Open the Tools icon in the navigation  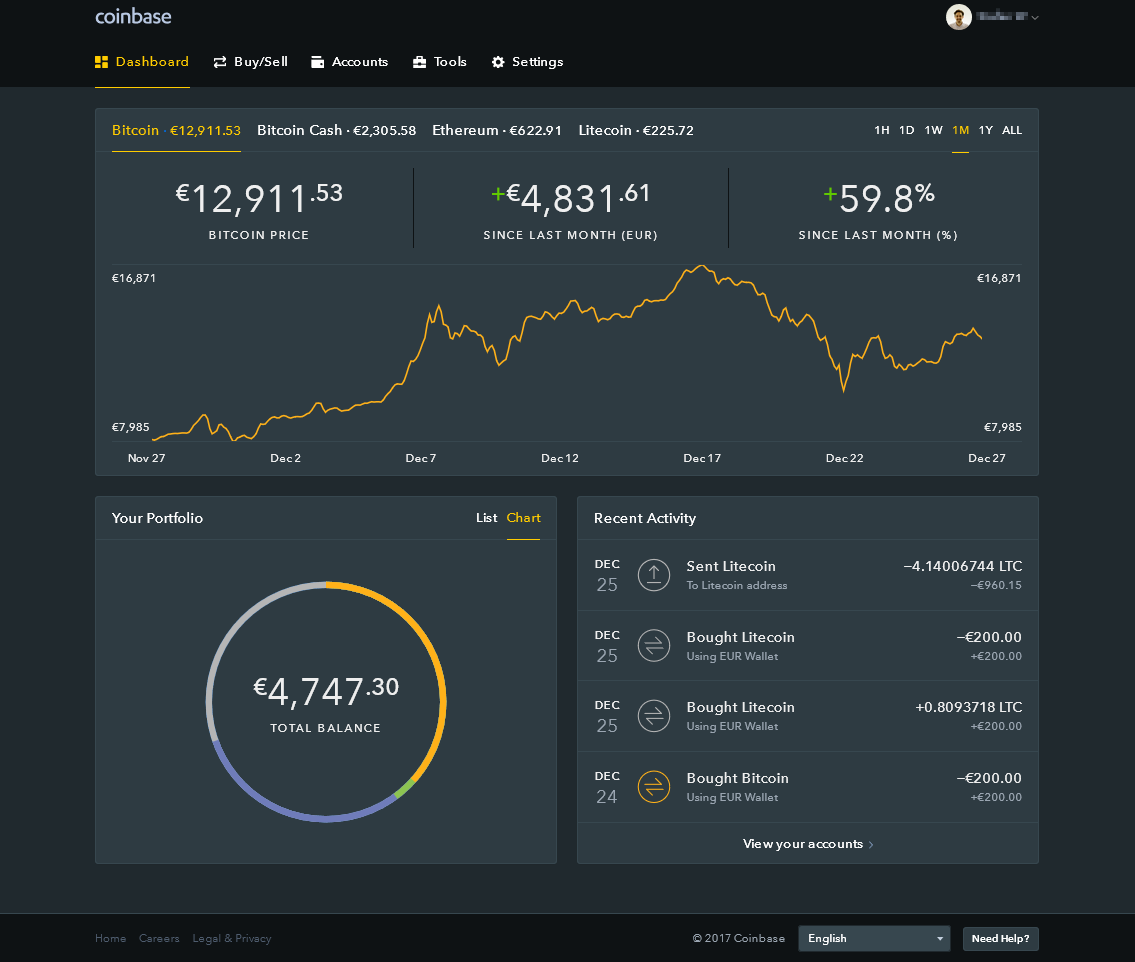(419, 61)
